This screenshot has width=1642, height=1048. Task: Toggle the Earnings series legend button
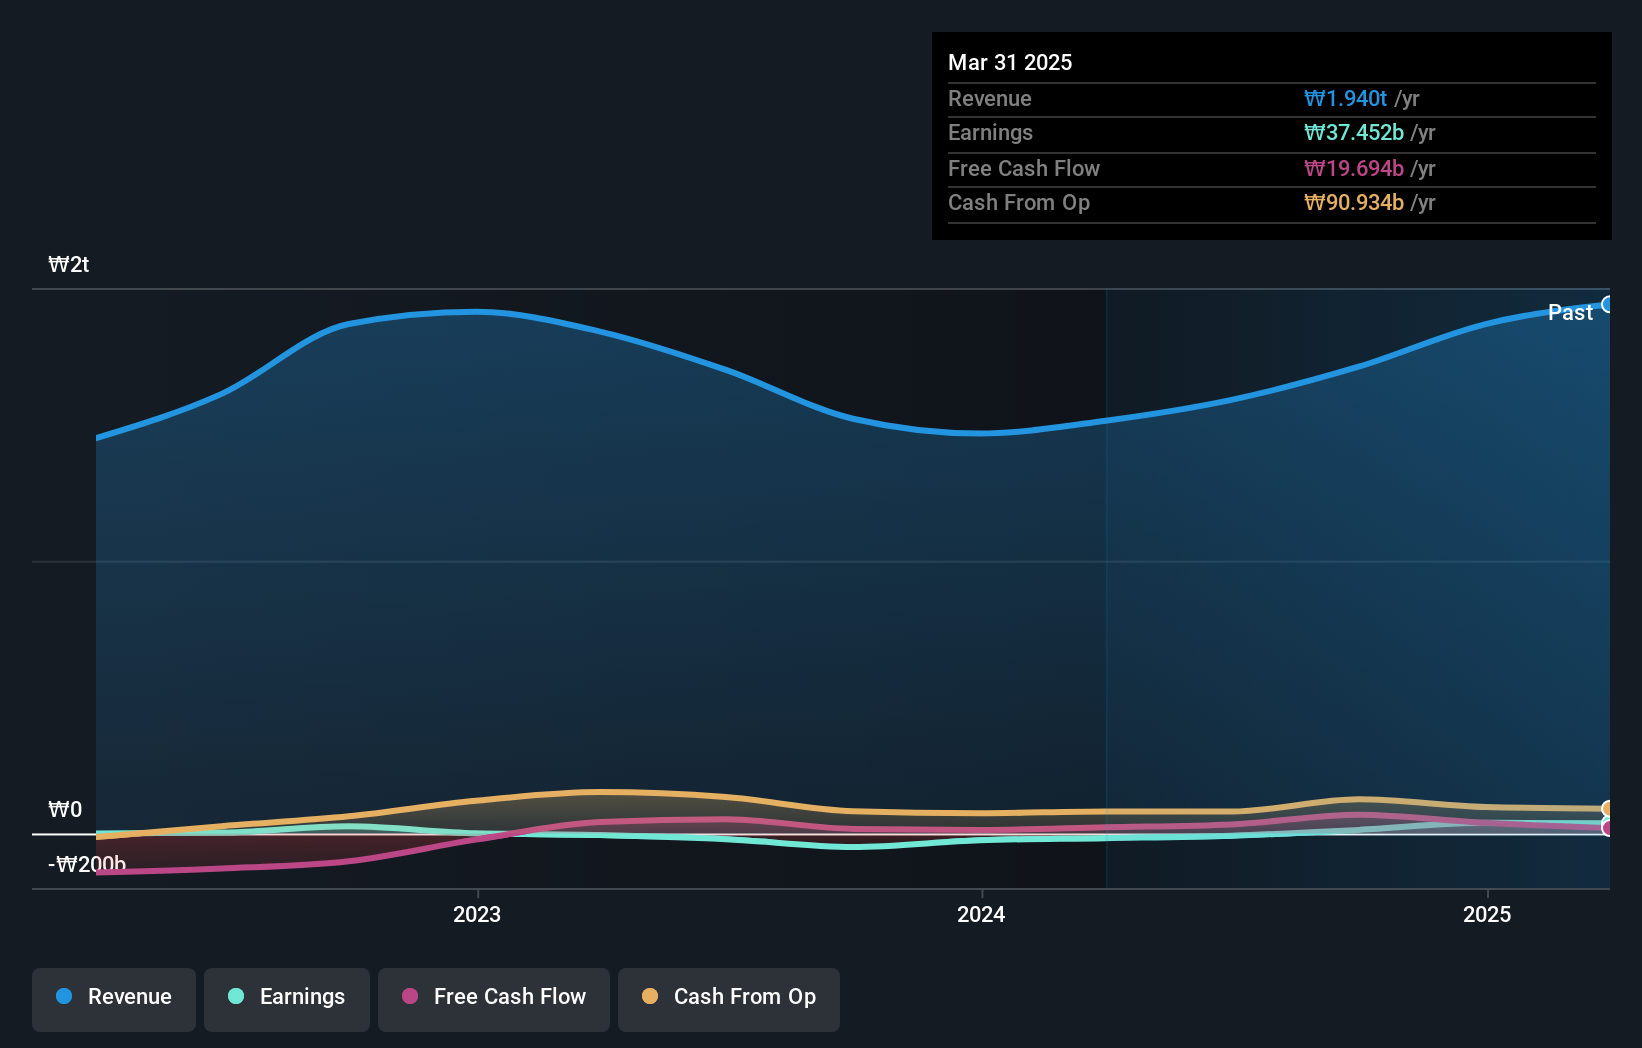tap(287, 999)
